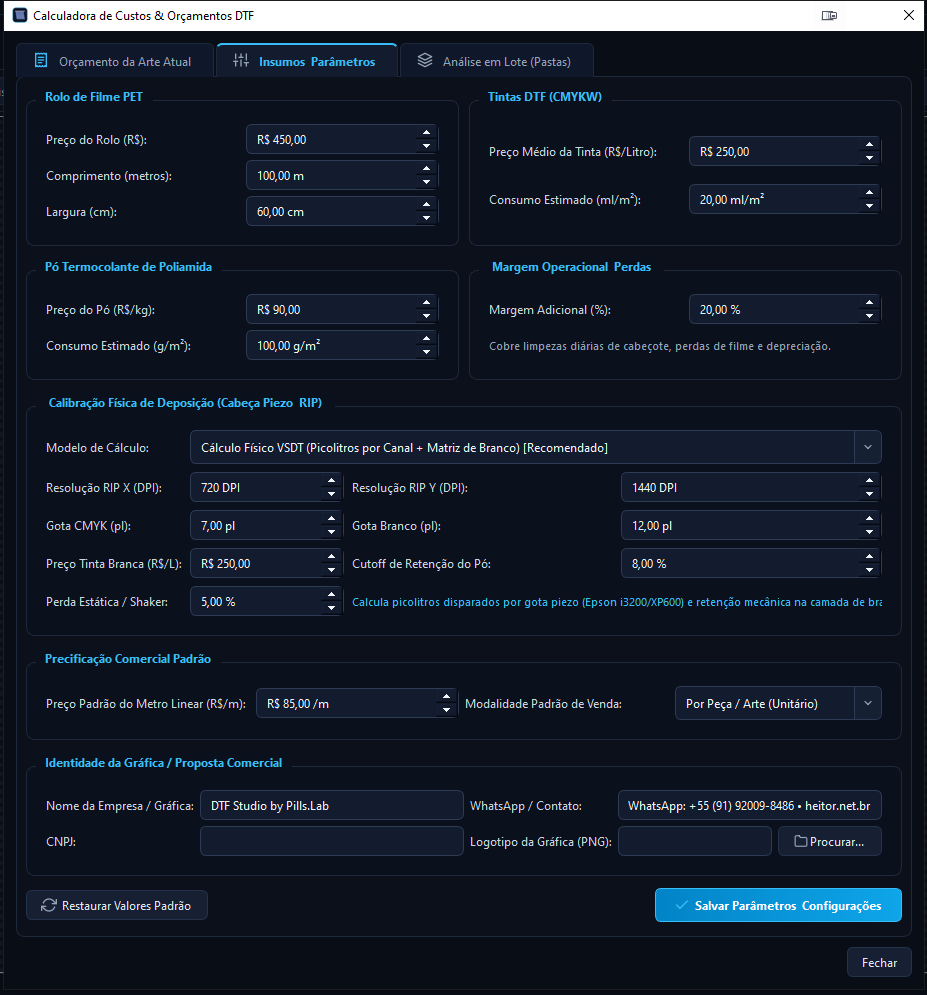Decrease Largura (cm) value
This screenshot has height=995, width=927.
426,218
